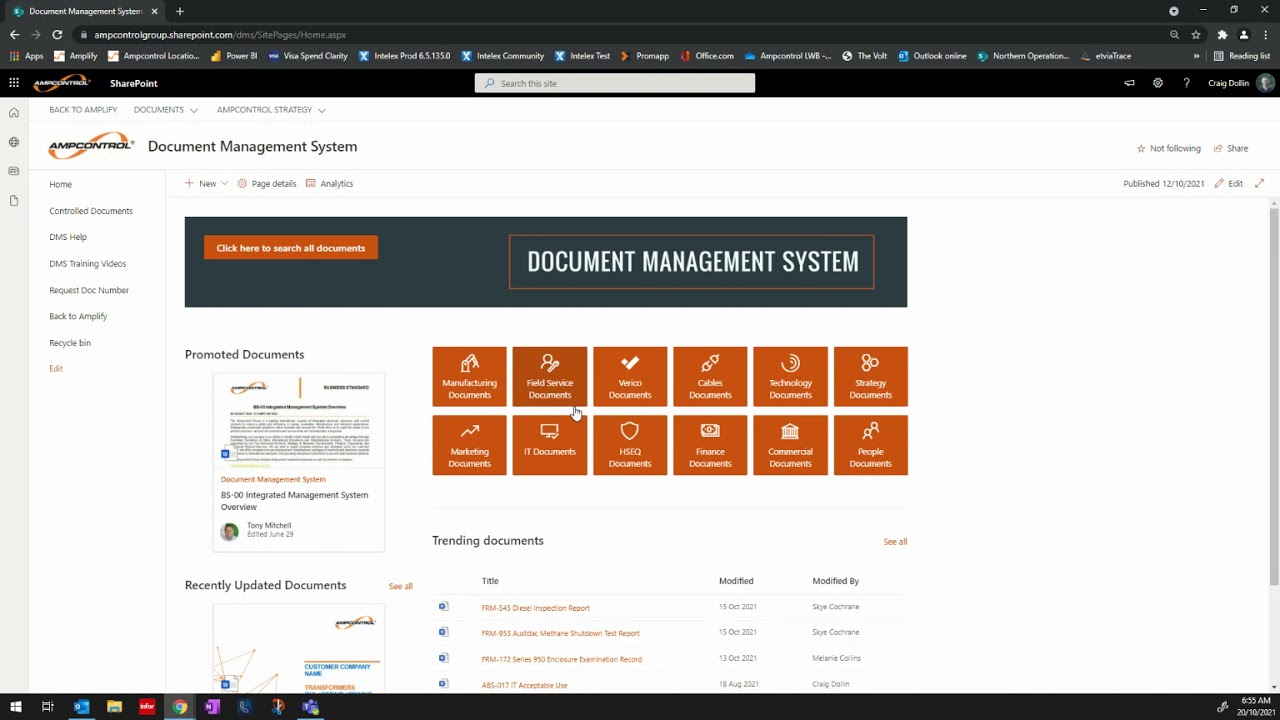The width and height of the screenshot is (1280, 720).
Task: Click the Search this site box
Action: click(615, 83)
